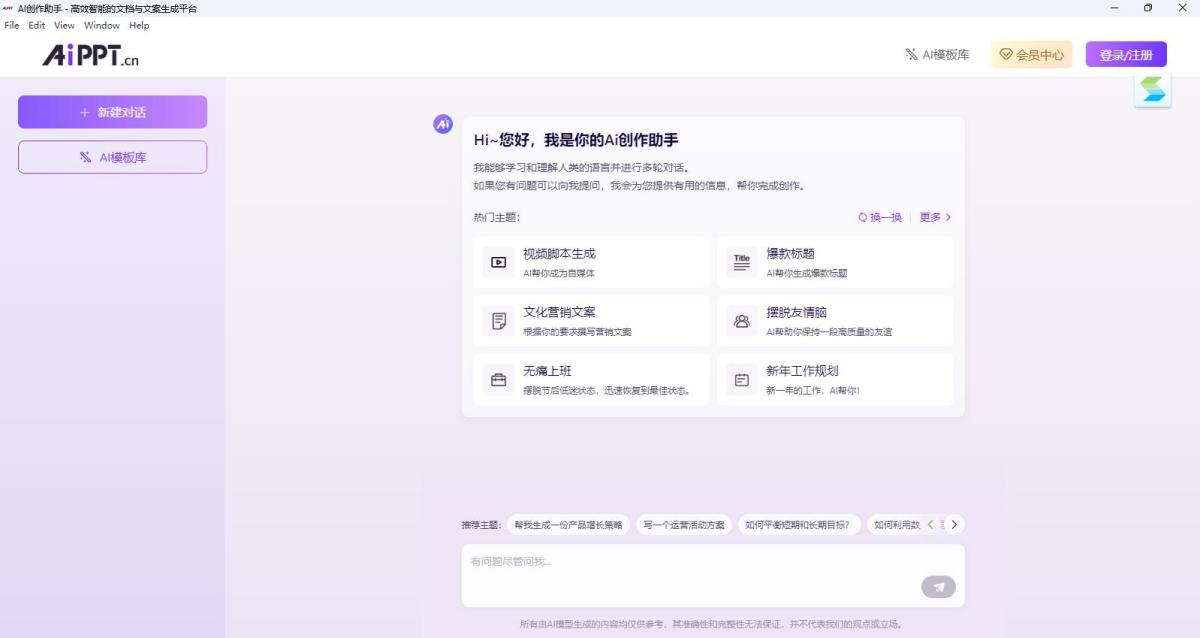This screenshot has height=638, width=1200.
Task: Refresh topics with 换一换
Action: pyautogui.click(x=880, y=217)
